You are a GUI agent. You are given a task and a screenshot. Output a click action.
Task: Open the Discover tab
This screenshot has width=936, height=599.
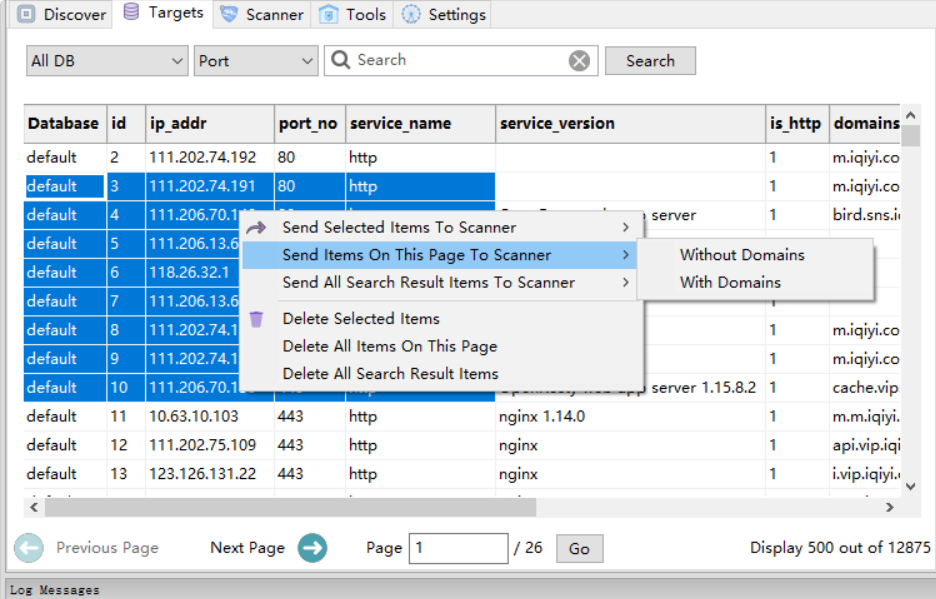pos(61,14)
